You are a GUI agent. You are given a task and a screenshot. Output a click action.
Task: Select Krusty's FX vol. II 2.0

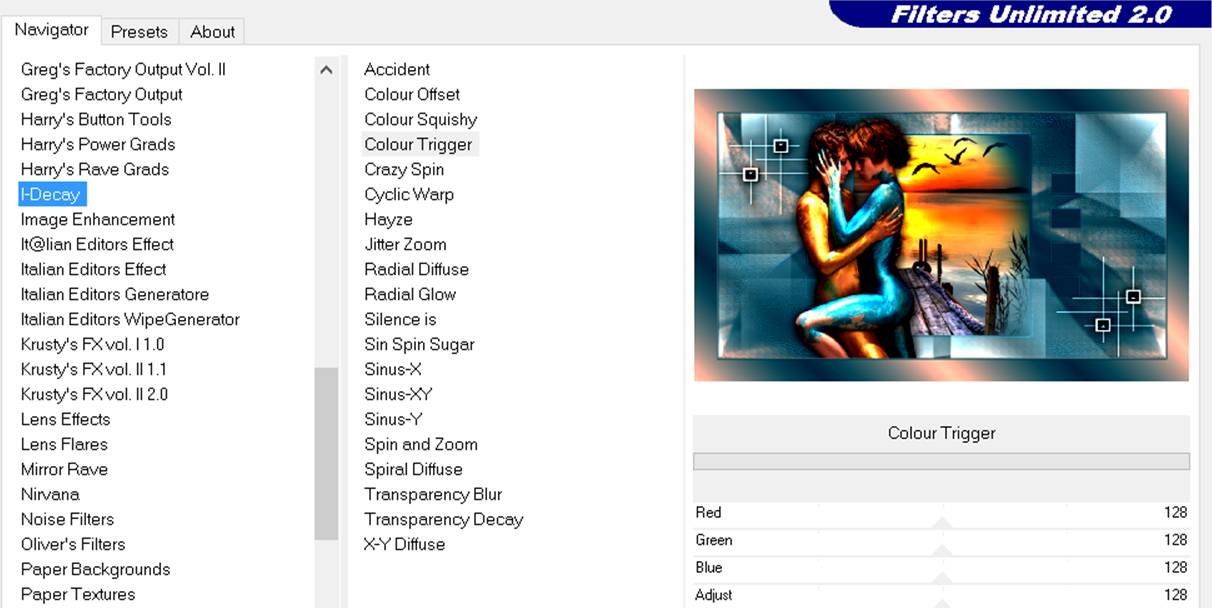[94, 394]
